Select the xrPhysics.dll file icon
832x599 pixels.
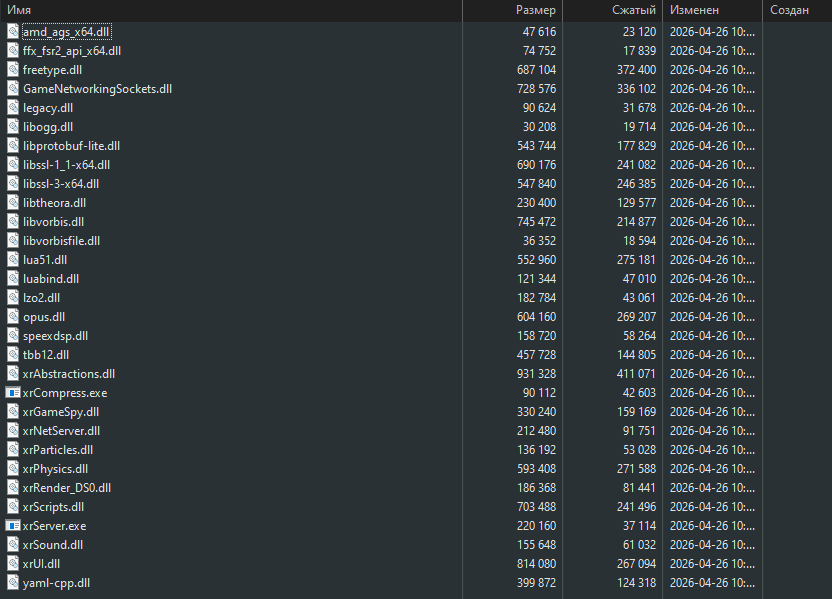coord(13,469)
